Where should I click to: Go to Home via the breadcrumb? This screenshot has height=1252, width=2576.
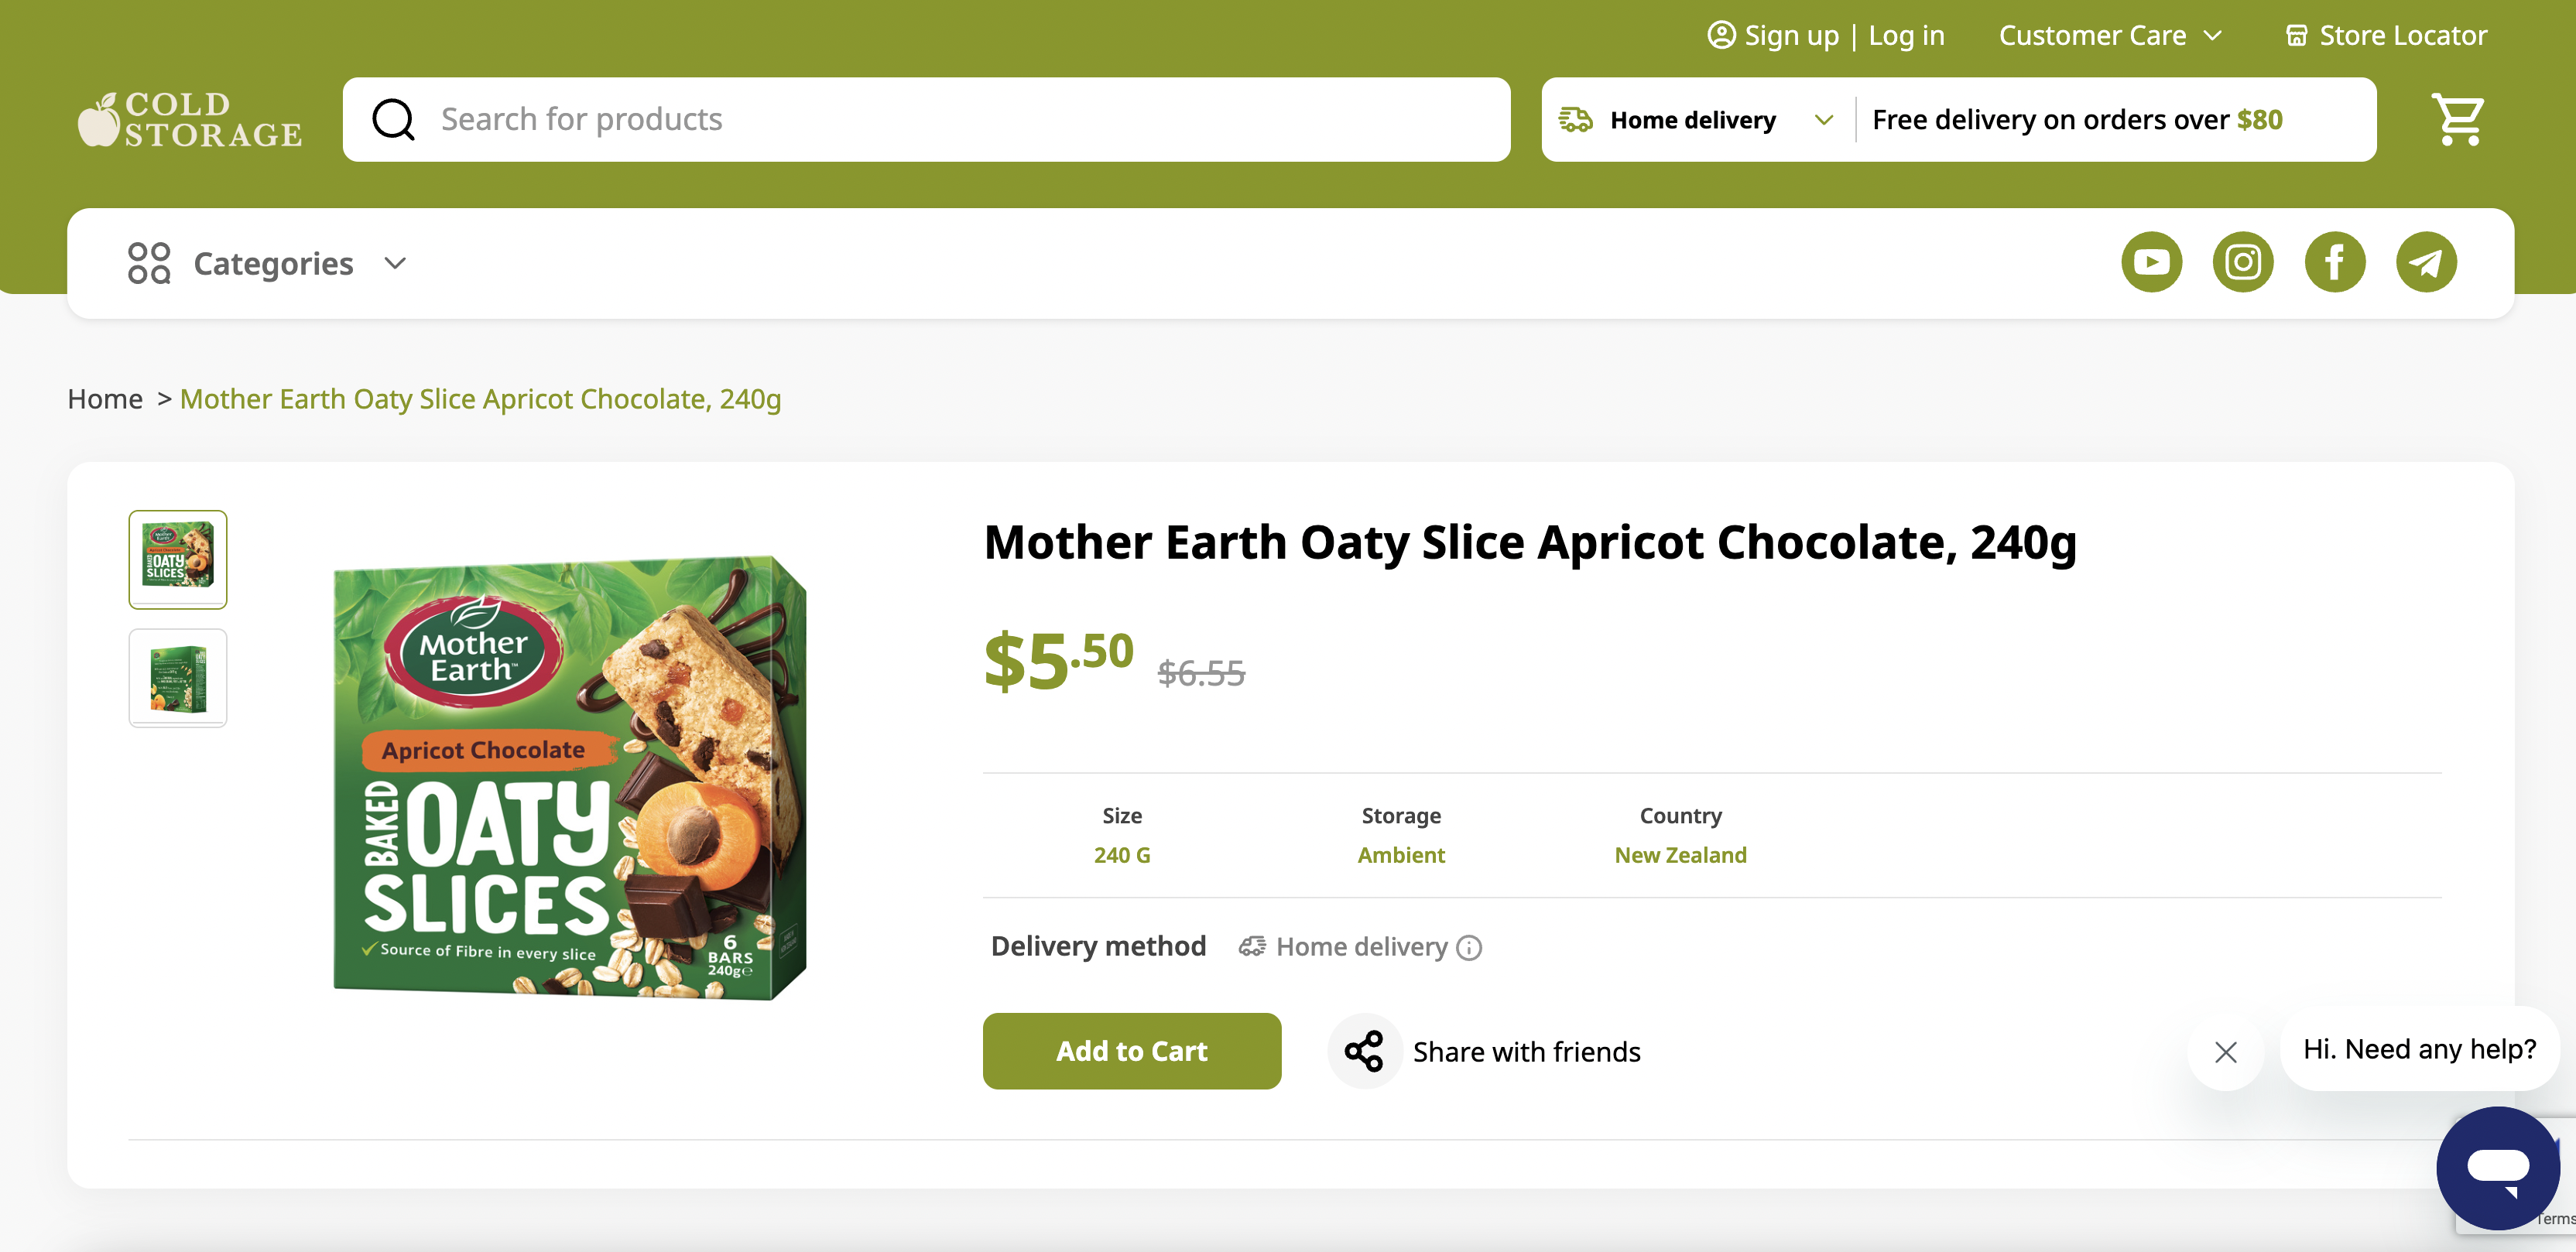[105, 399]
